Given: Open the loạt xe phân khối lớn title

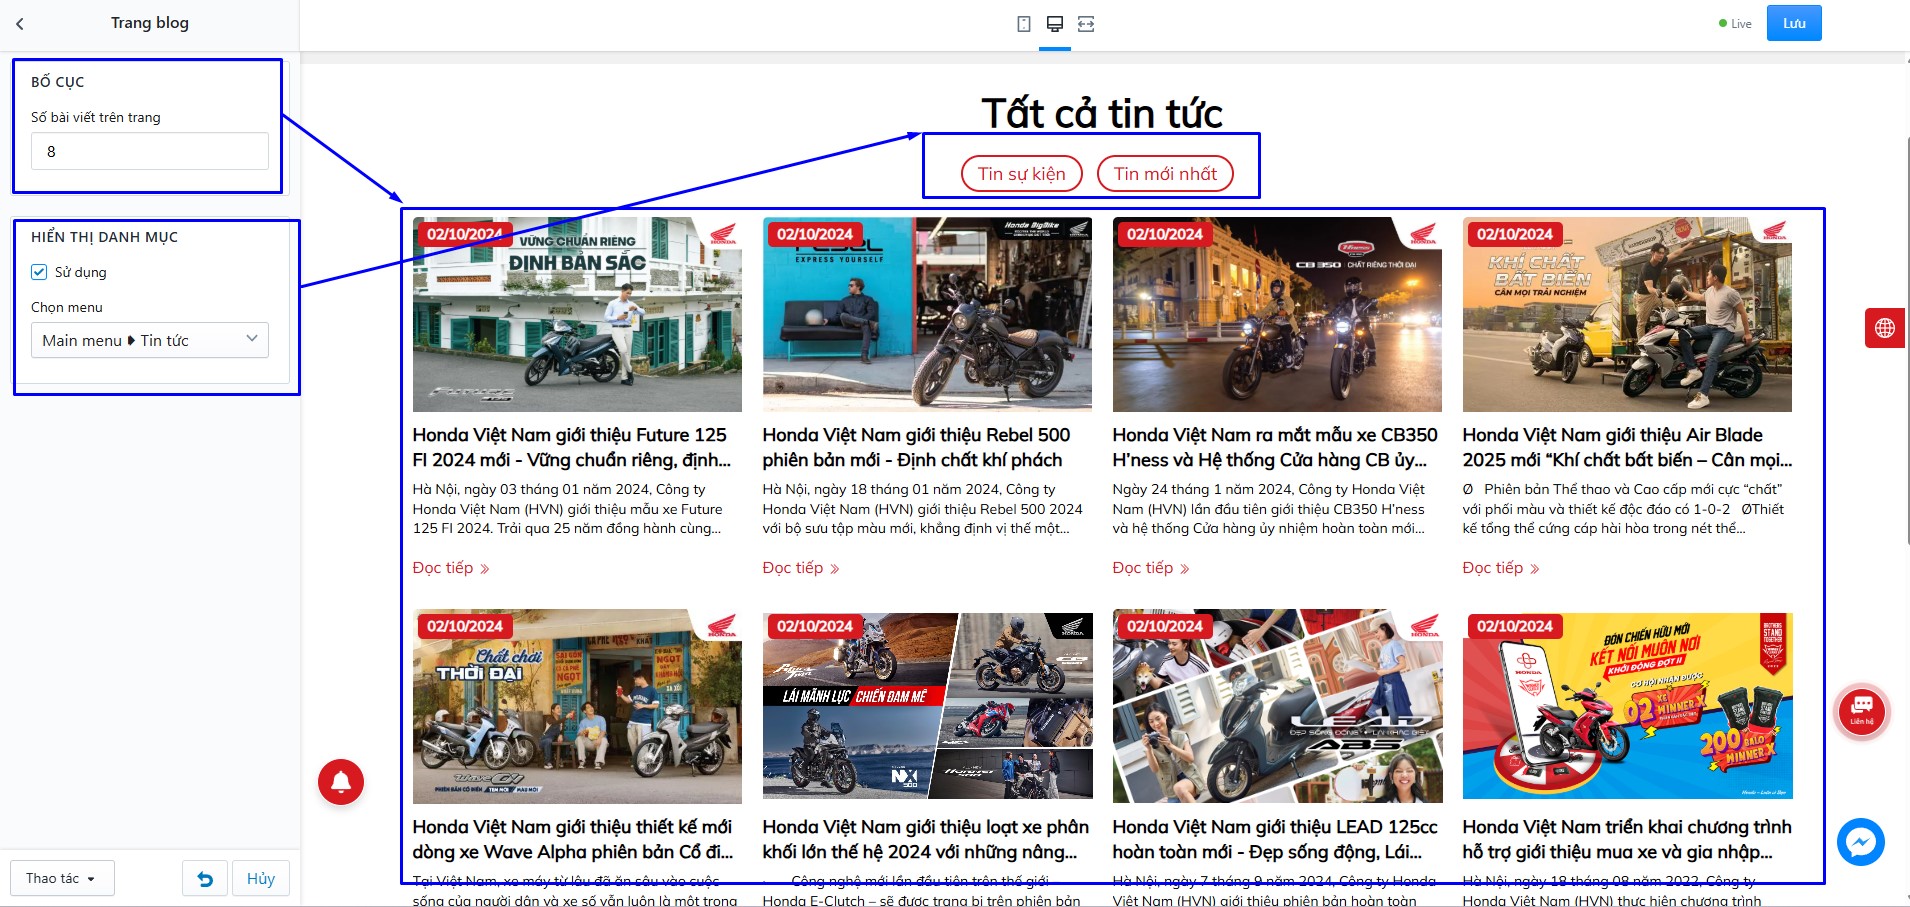Looking at the screenshot, I should click(926, 839).
